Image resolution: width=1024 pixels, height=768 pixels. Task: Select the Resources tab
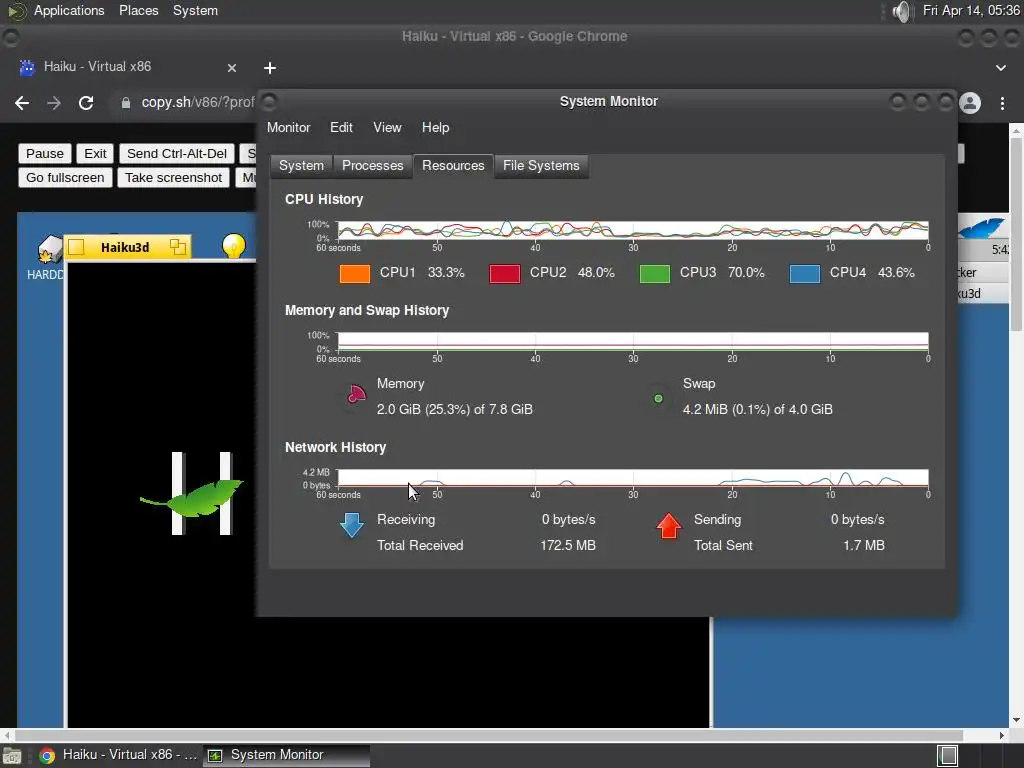(453, 166)
